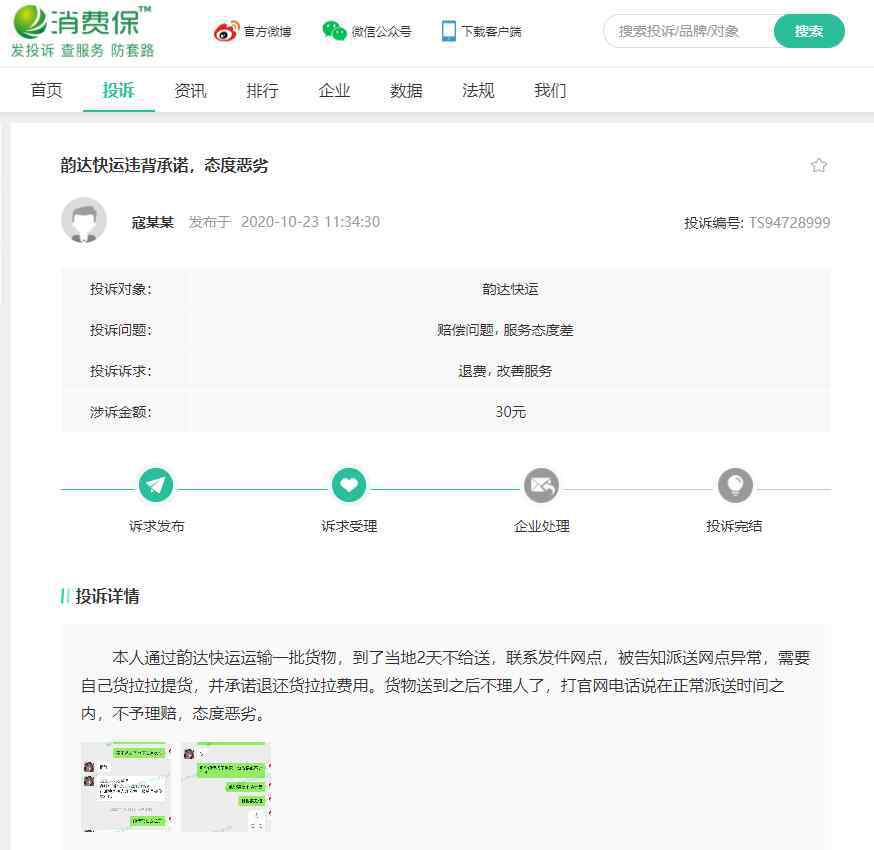Open the 法规 navigation tab
This screenshot has height=850, width=874.
pos(478,90)
